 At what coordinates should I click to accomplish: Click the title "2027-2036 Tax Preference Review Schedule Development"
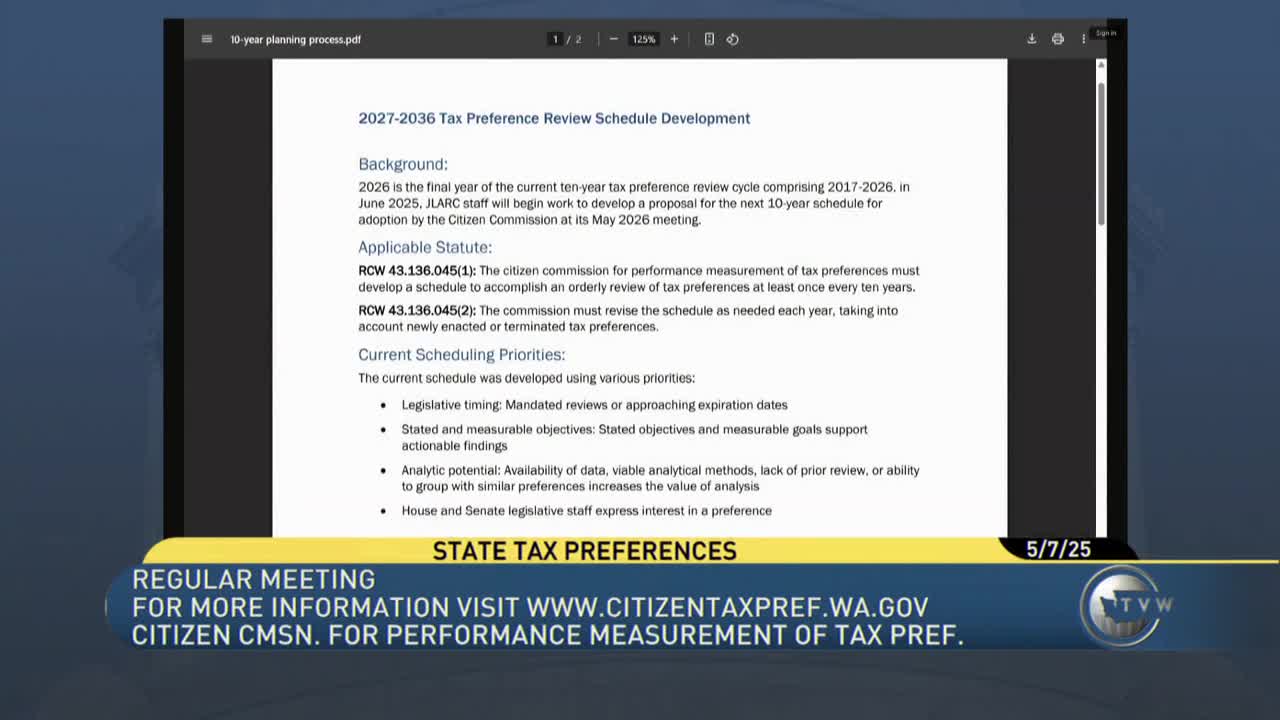554,118
